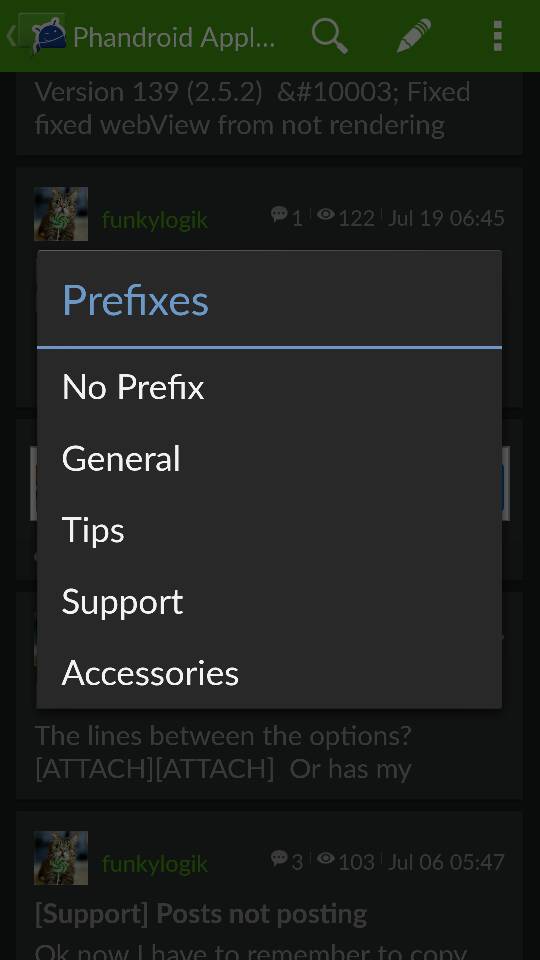Image resolution: width=540 pixels, height=960 pixels.
Task: Tap the eye views icon showing 122
Action: point(326,214)
